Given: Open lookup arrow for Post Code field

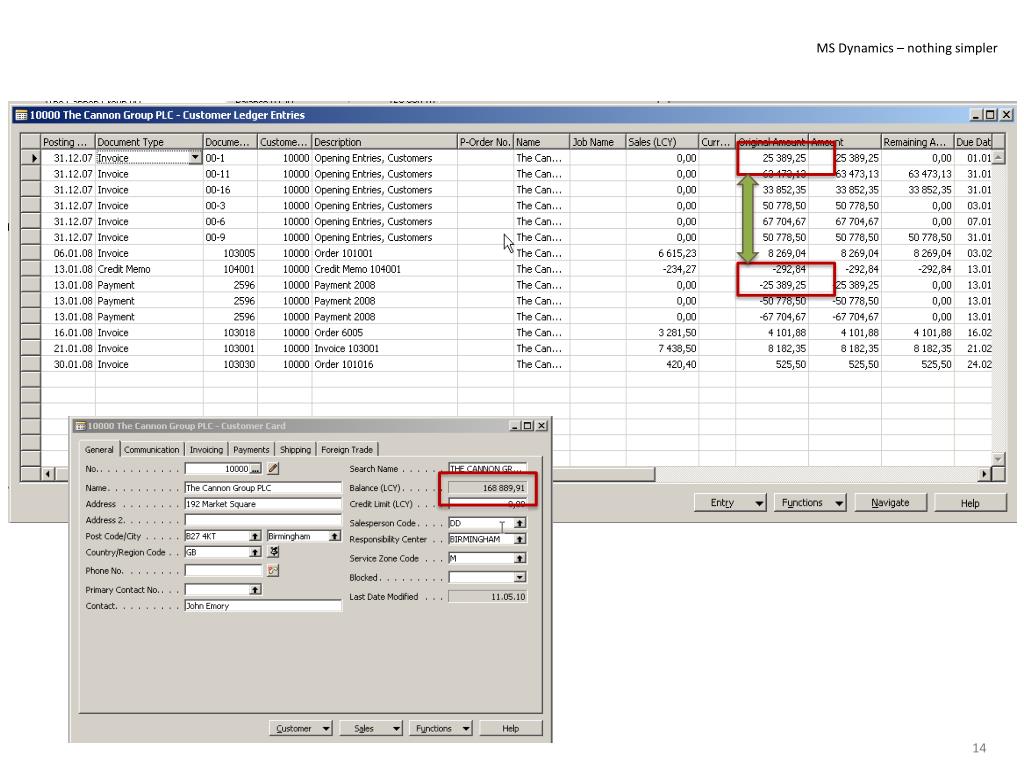Looking at the screenshot, I should pyautogui.click(x=255, y=536).
